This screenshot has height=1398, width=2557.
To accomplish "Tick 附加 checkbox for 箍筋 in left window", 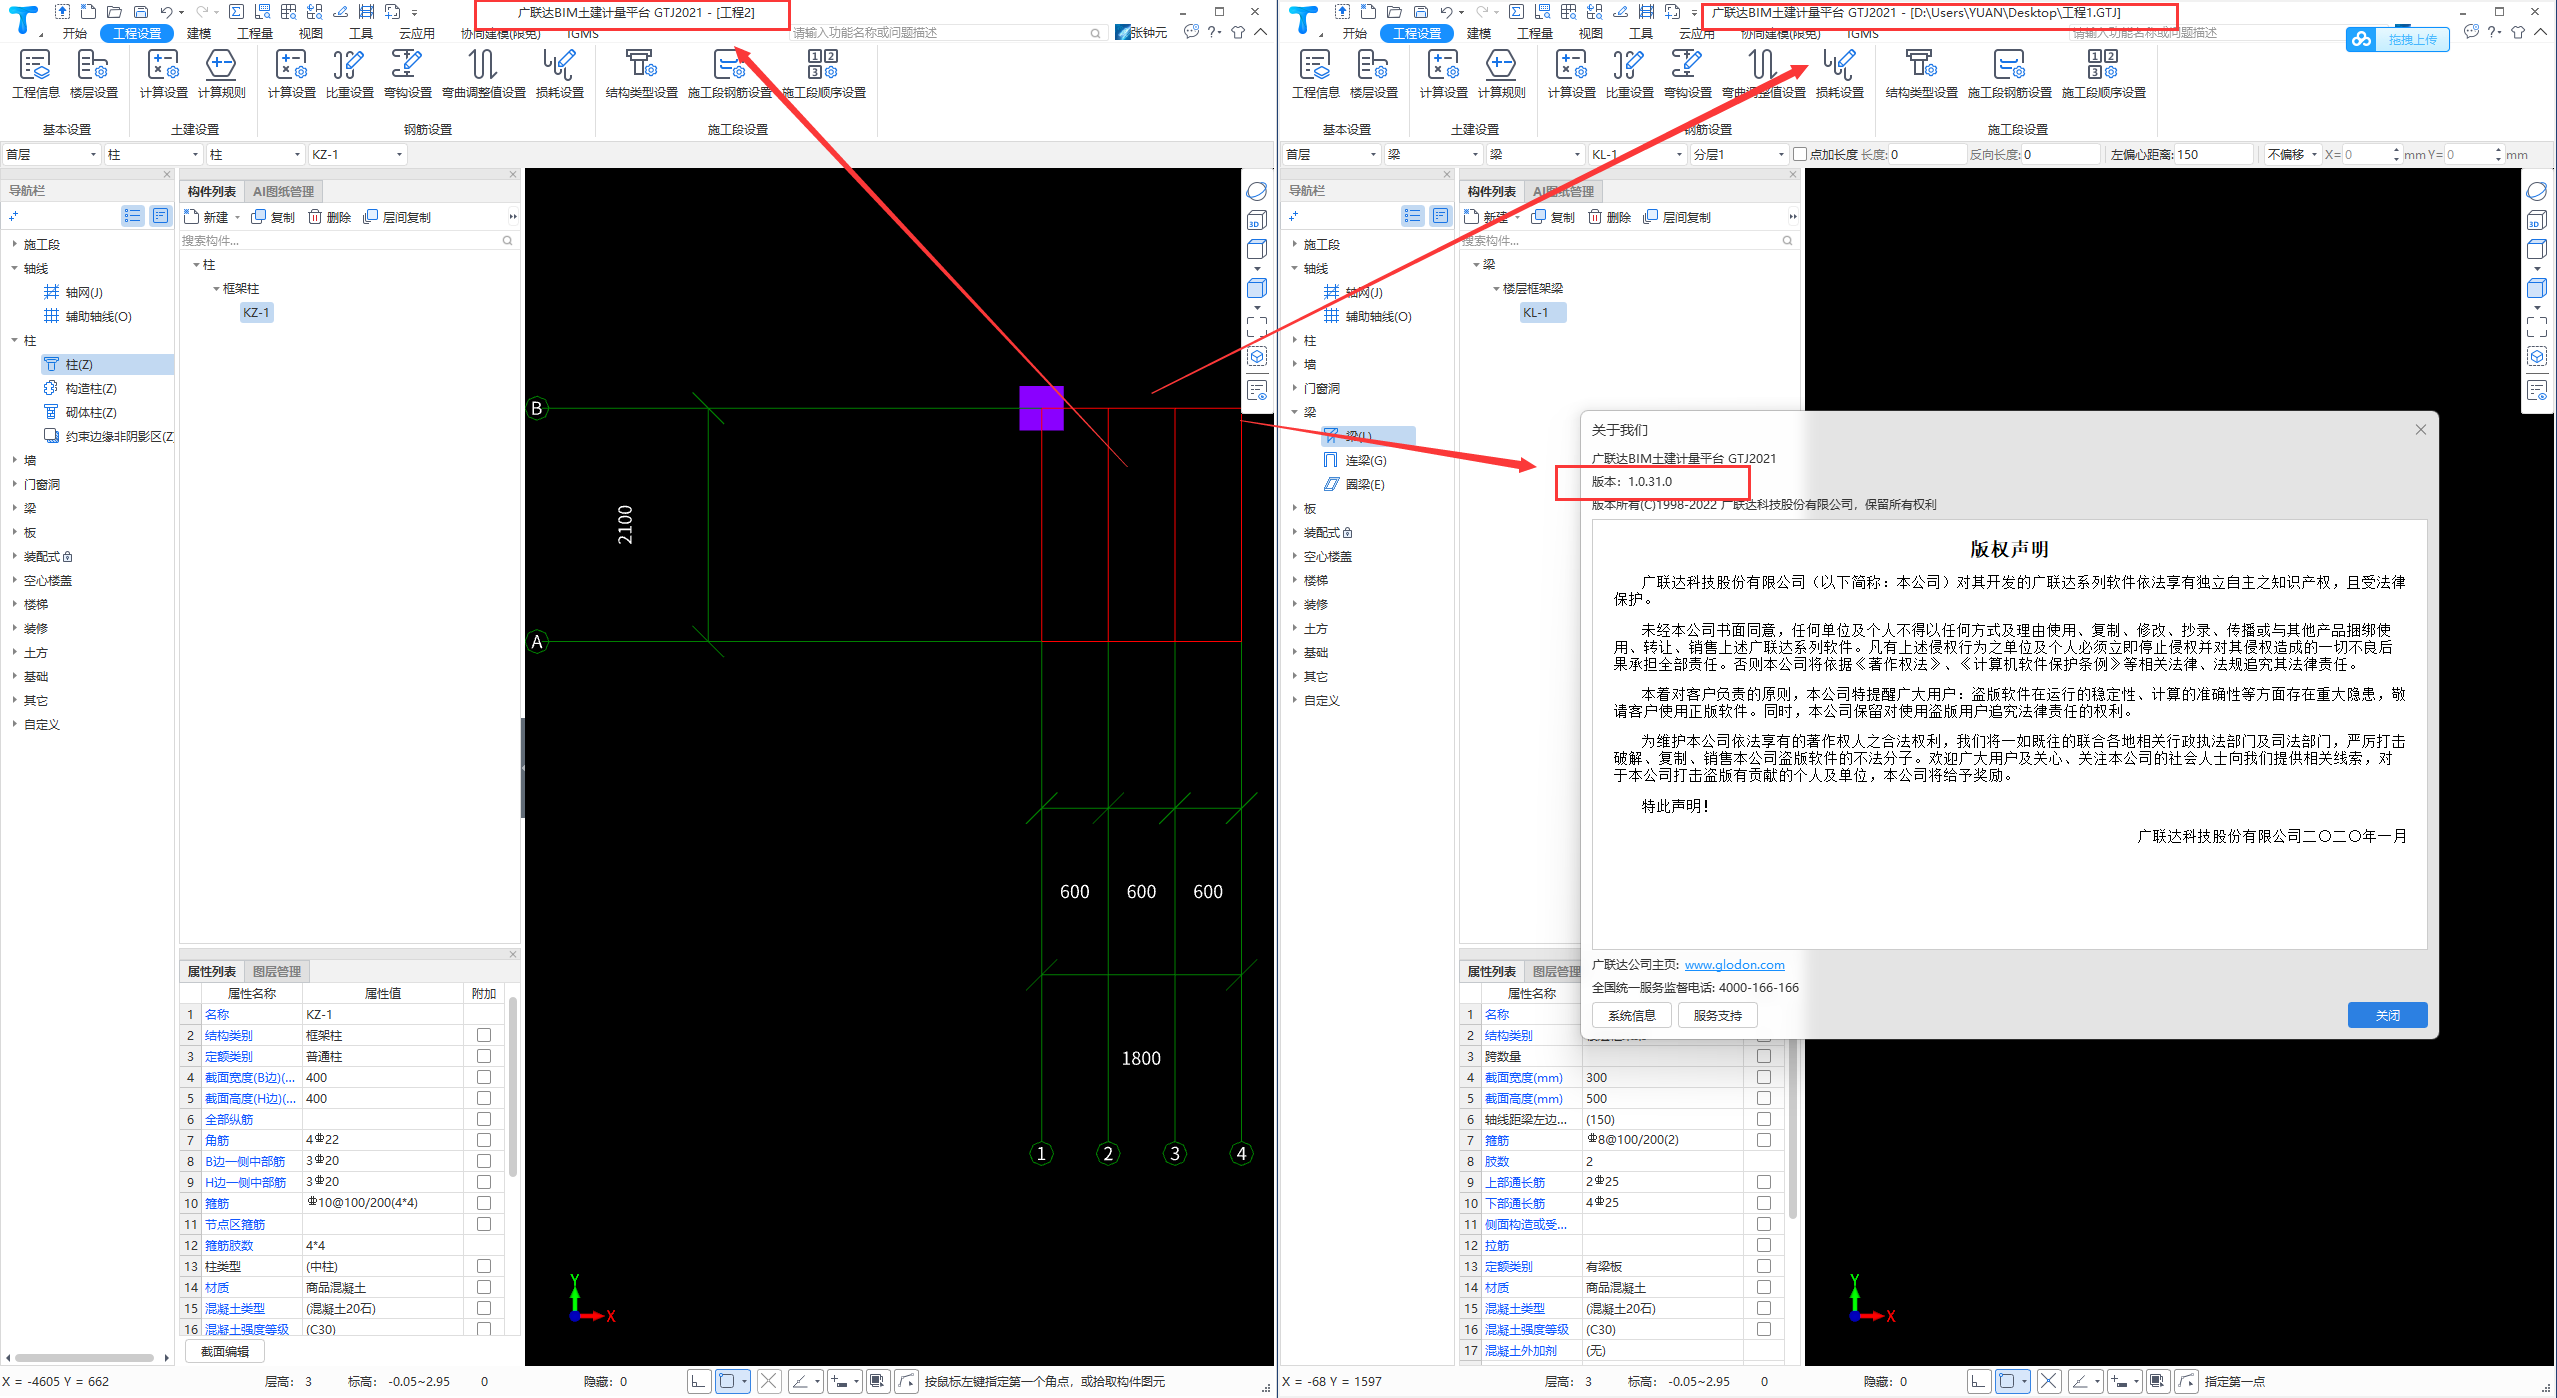I will click(484, 1203).
